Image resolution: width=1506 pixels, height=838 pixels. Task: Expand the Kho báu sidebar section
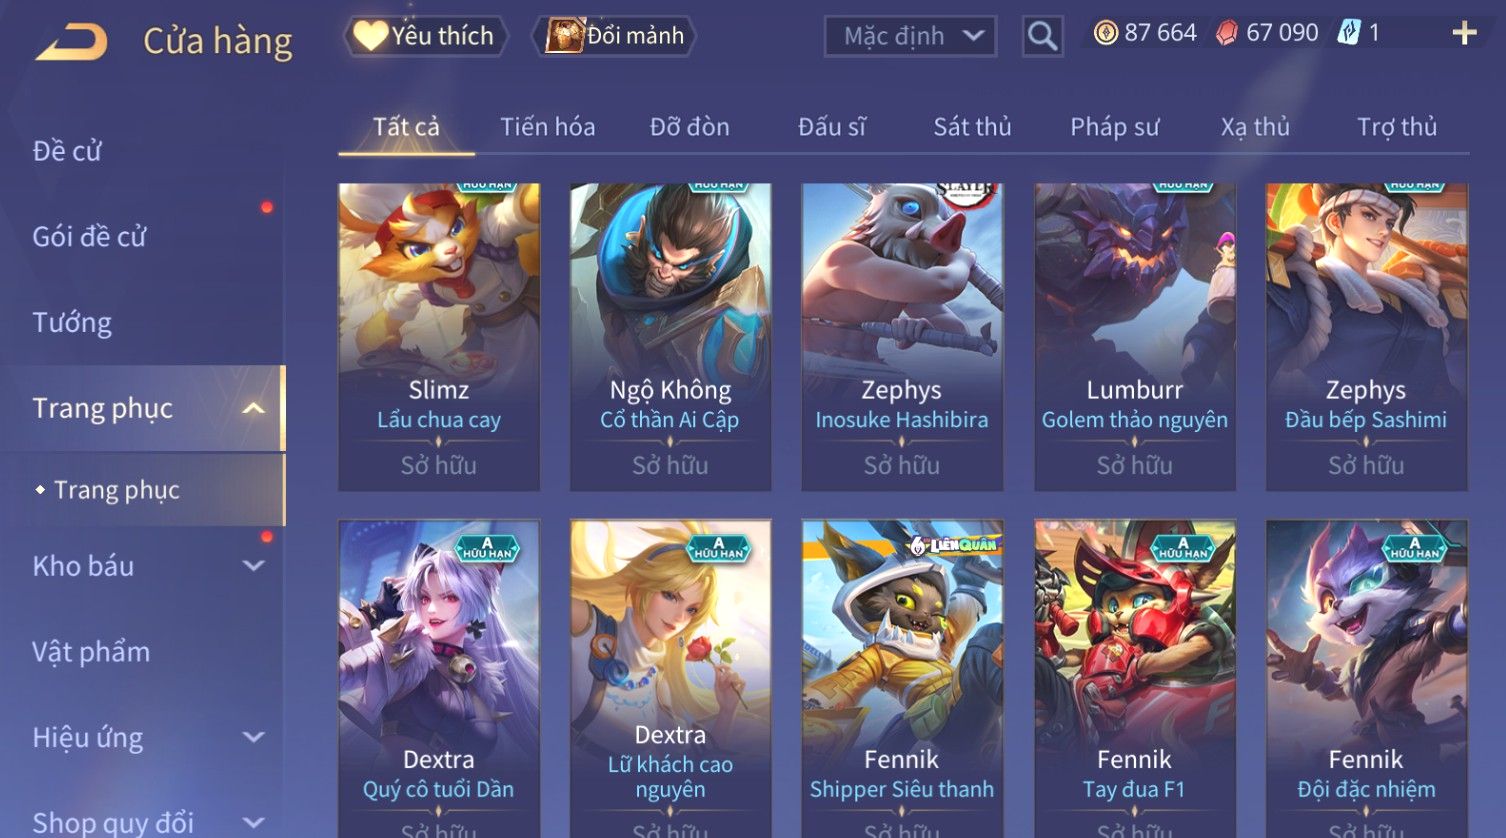pos(254,566)
